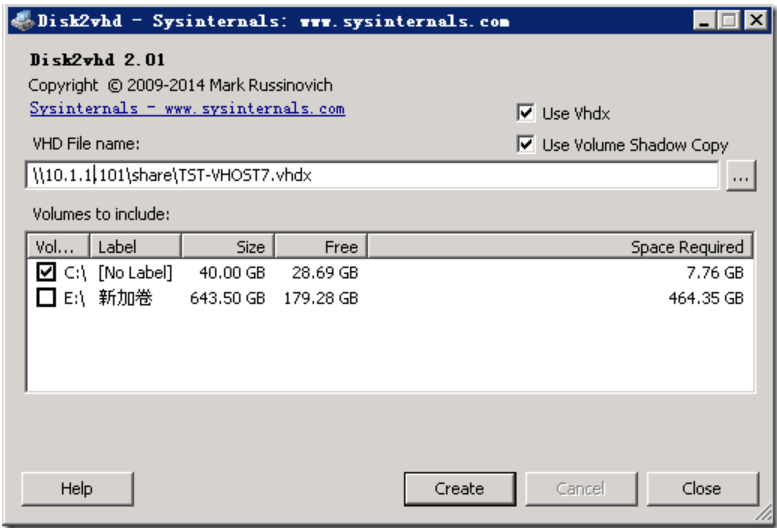The width and height of the screenshot is (777, 528).
Task: Click the 28.69 GB free value
Action: [x=325, y=272]
